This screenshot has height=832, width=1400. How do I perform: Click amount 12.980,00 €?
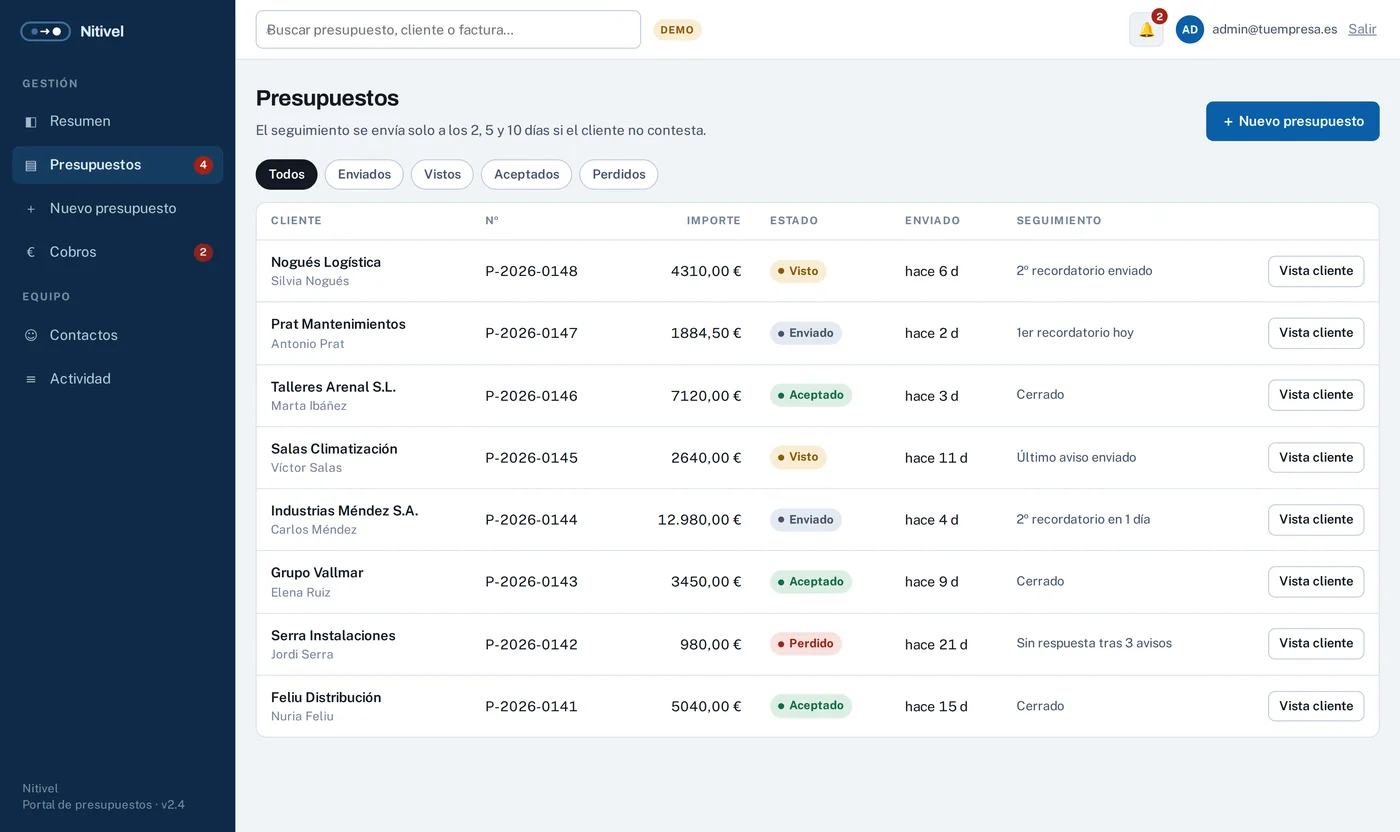tap(700, 520)
